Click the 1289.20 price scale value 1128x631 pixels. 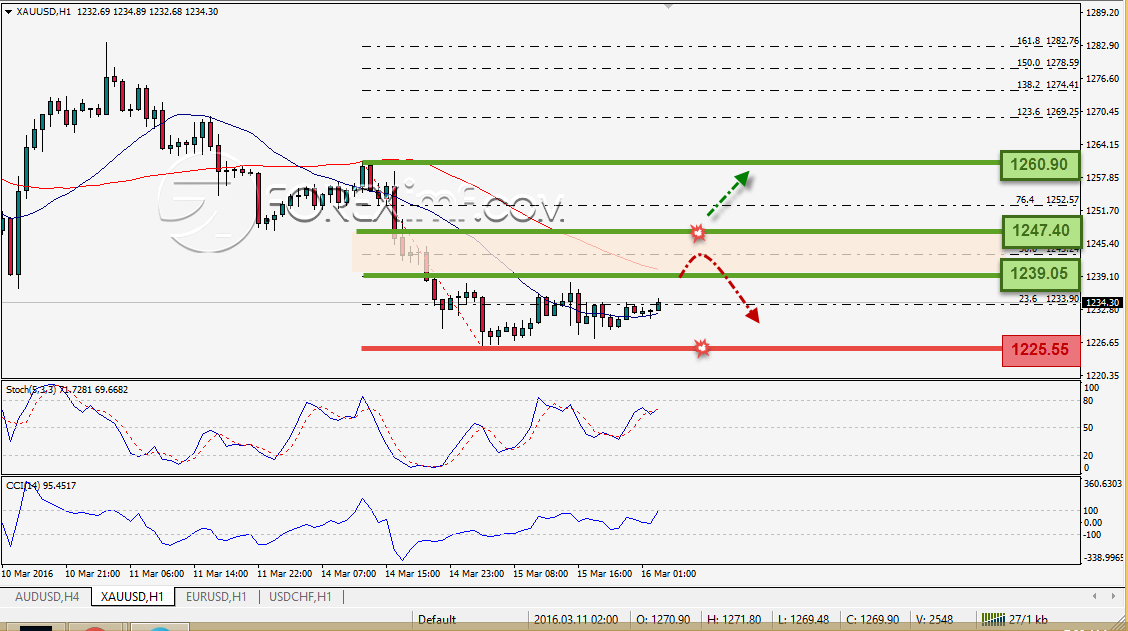click(1102, 12)
